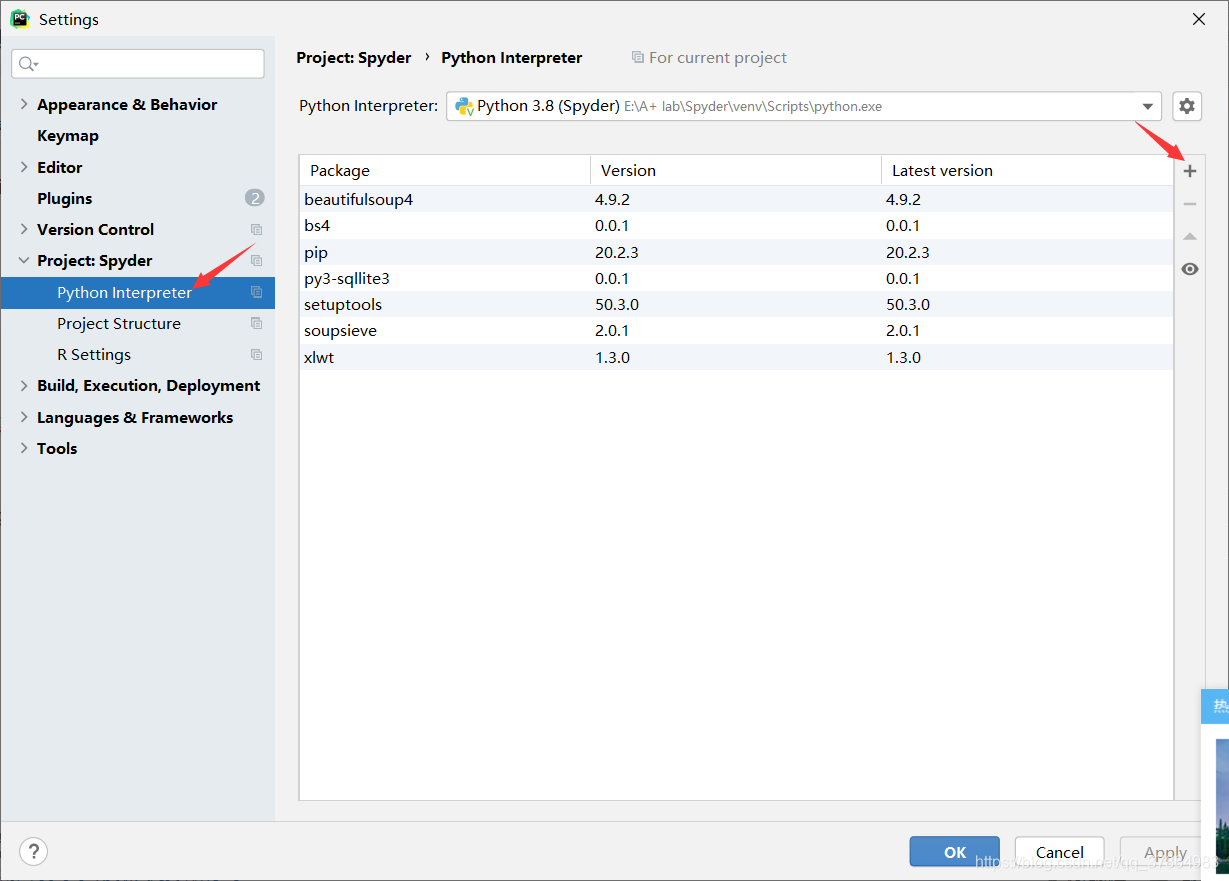Select Python Interpreter in the tree

(x=138, y=292)
